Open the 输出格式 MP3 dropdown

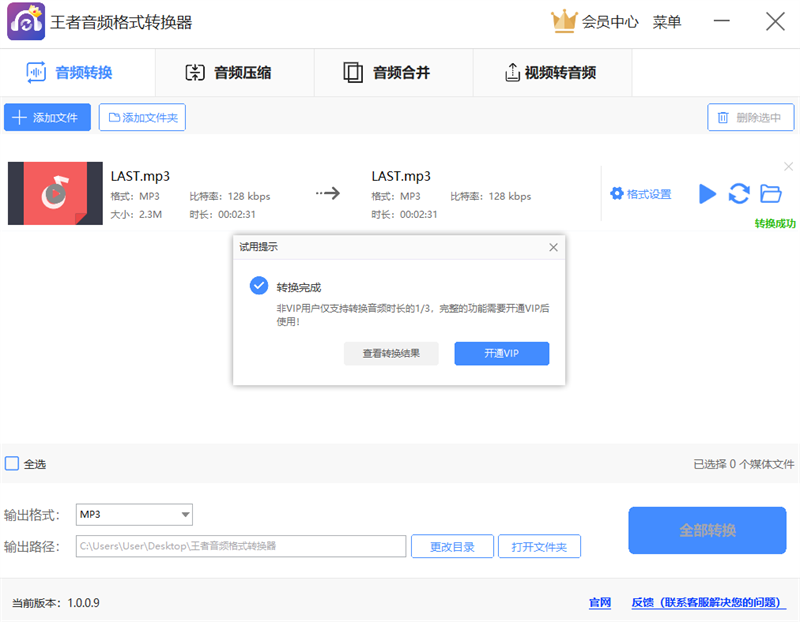(133, 514)
